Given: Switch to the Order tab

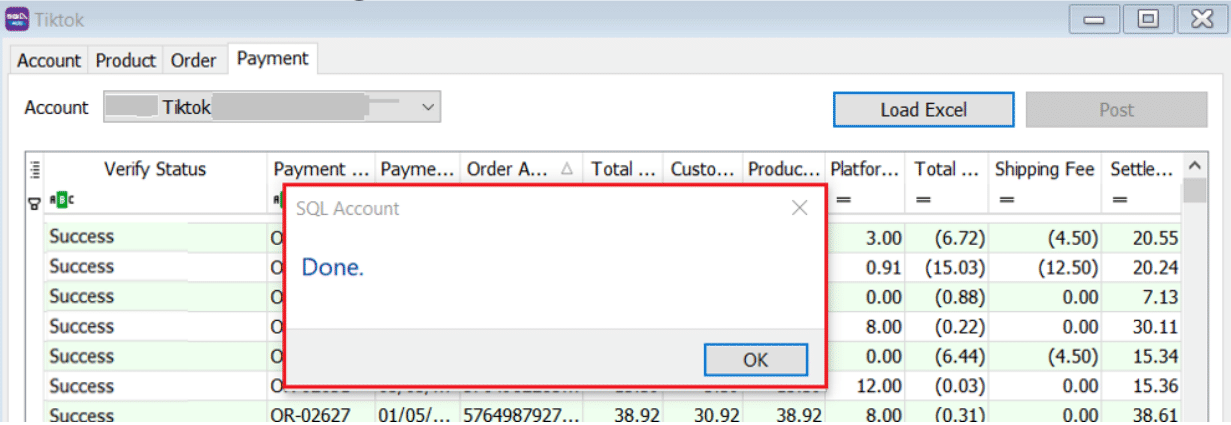Looking at the screenshot, I should click(194, 61).
